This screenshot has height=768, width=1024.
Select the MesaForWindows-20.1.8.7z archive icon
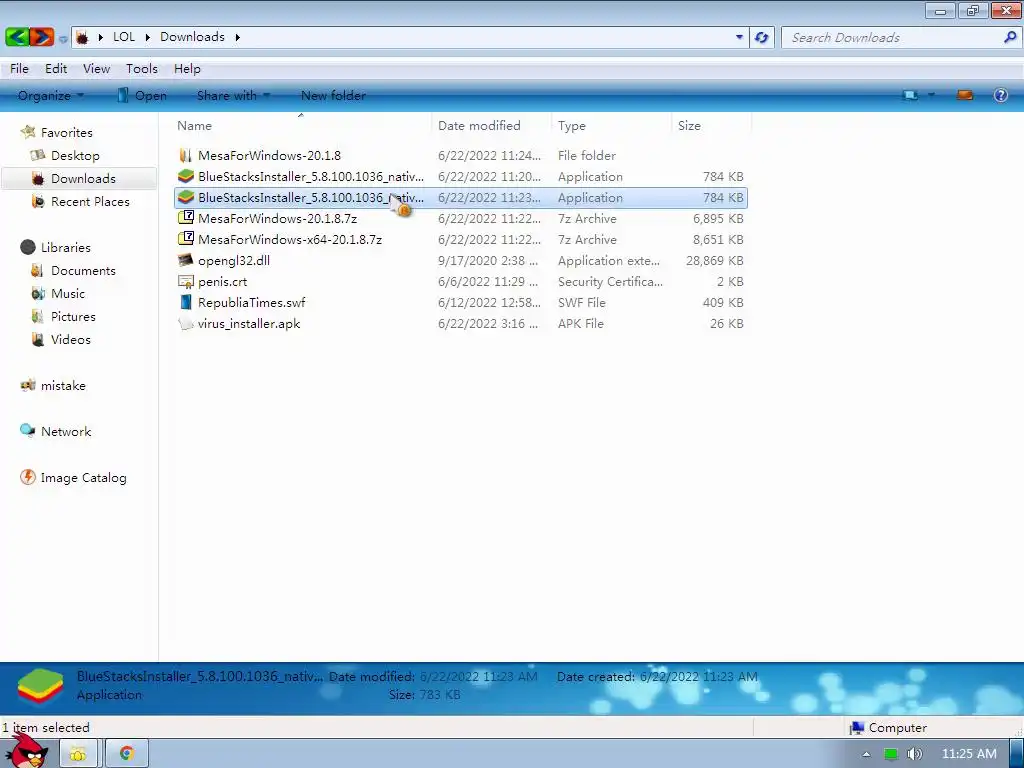coord(186,218)
